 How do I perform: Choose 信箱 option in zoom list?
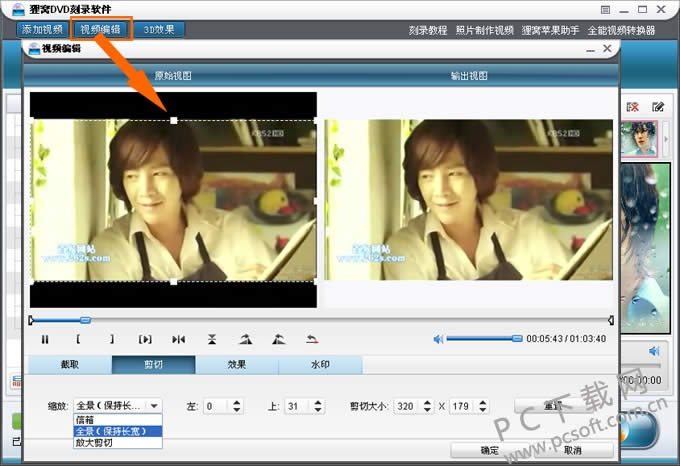tap(118, 420)
